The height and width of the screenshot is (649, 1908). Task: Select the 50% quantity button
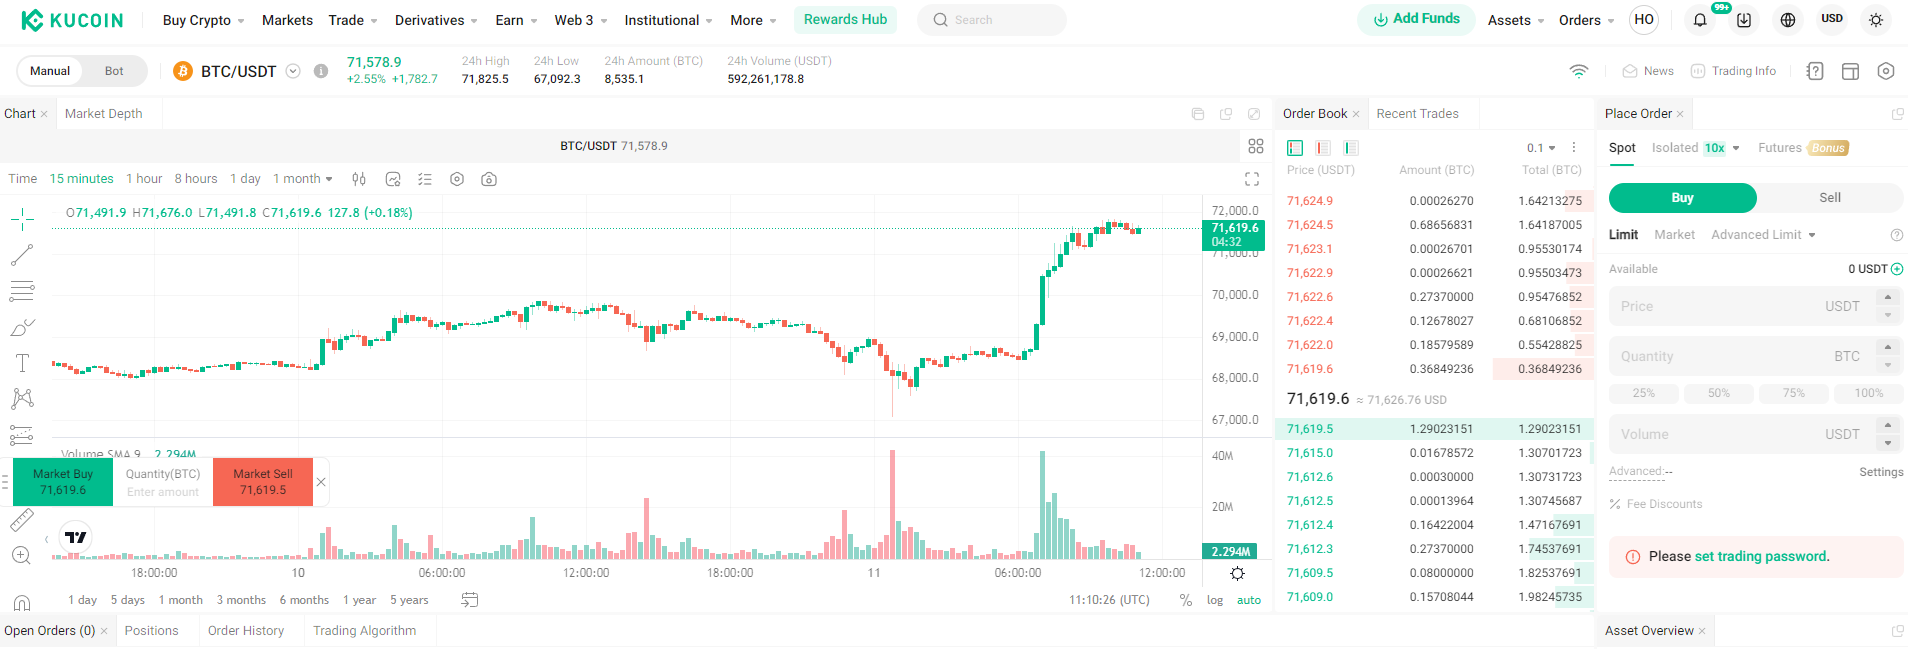tap(1719, 393)
